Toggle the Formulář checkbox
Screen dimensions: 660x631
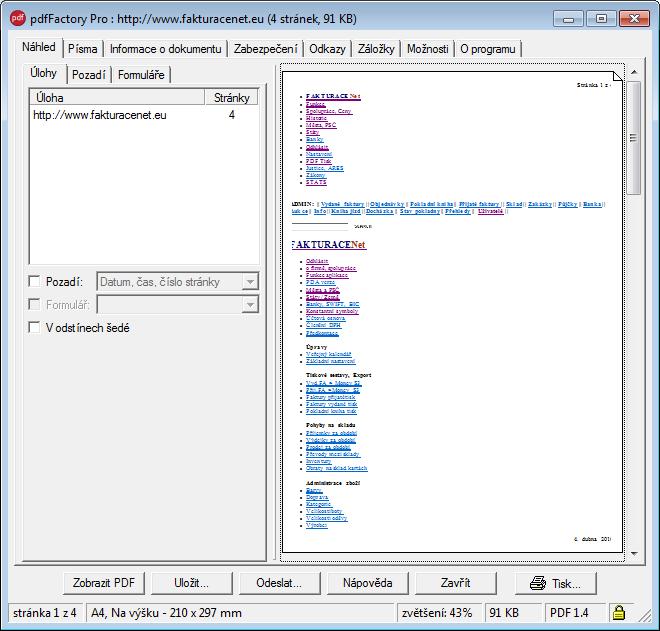[34, 304]
